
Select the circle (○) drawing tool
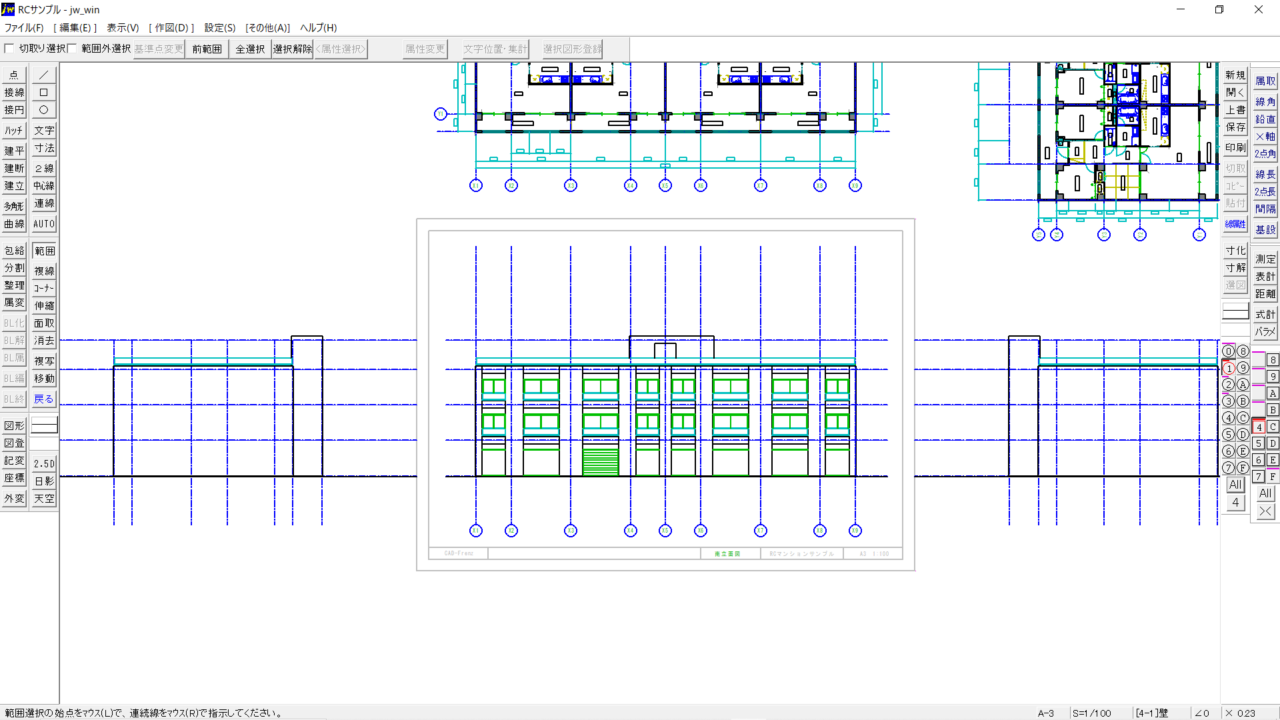point(44,110)
